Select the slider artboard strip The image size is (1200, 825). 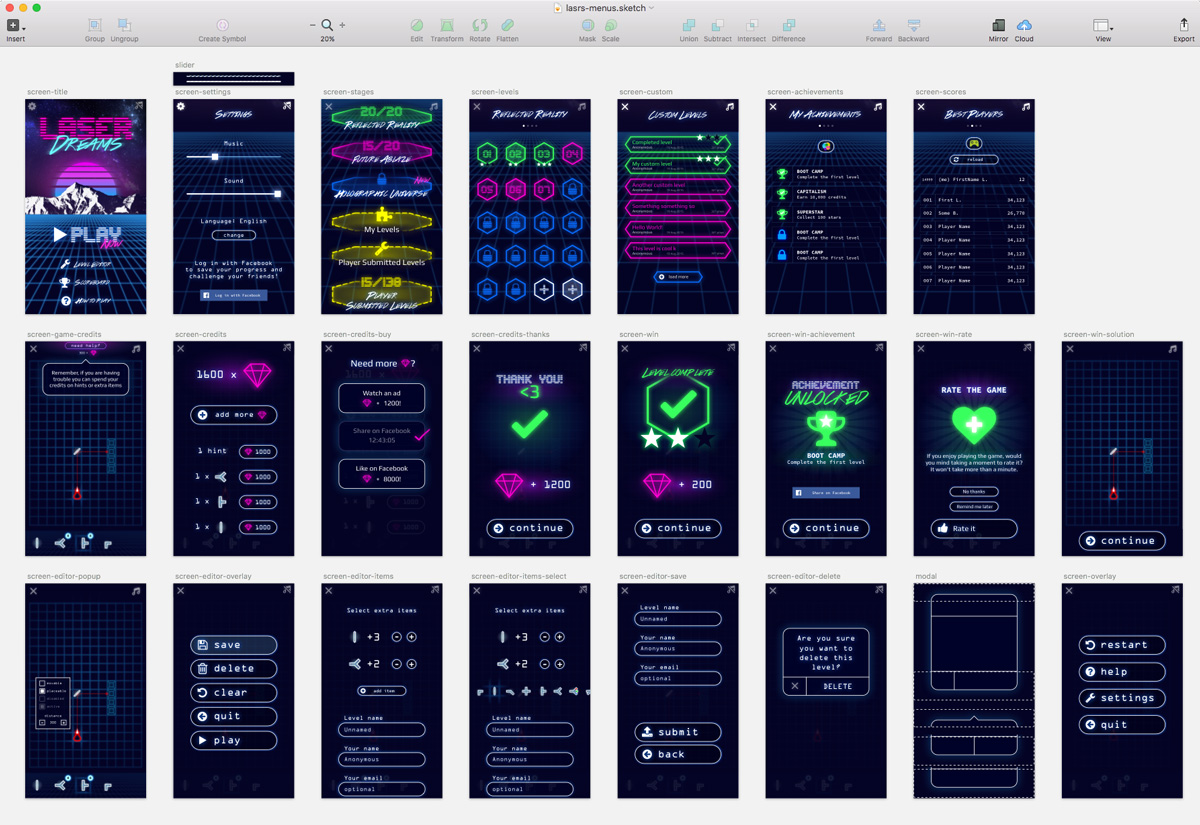[234, 78]
